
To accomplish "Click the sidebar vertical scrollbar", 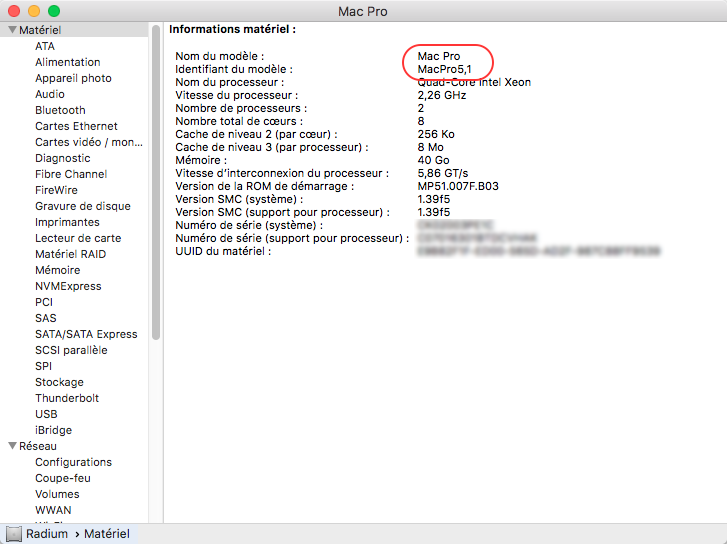I will pyautogui.click(x=156, y=183).
